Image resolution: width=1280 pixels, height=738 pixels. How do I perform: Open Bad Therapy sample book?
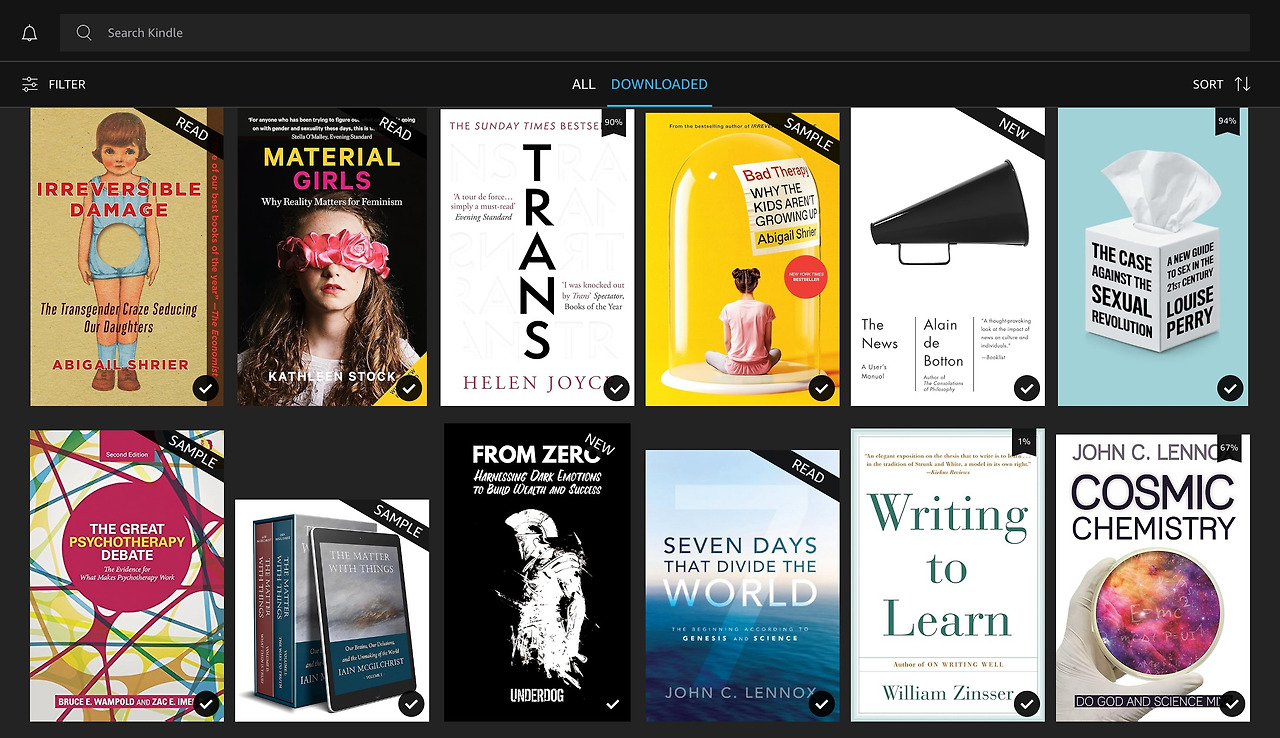pos(742,259)
